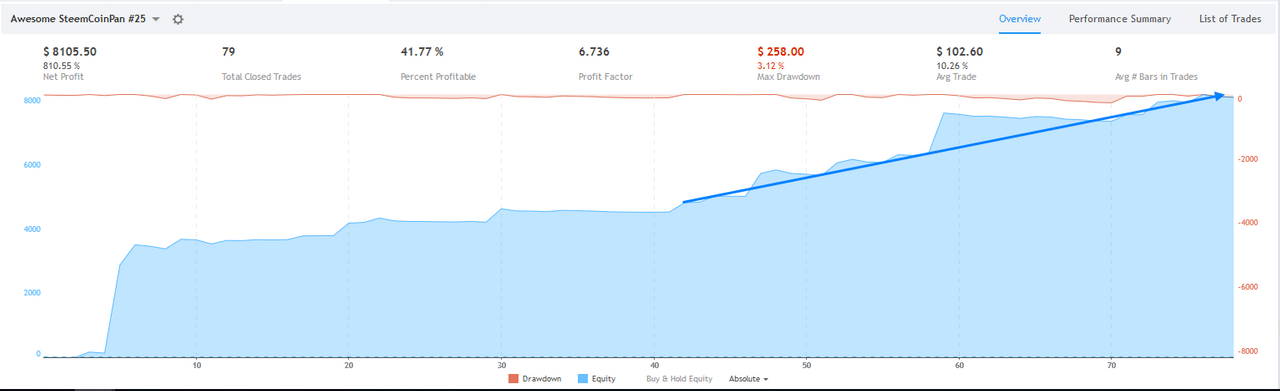The image size is (1280, 391).
Task: Click the Profit Factor value 6.736
Action: 594,51
